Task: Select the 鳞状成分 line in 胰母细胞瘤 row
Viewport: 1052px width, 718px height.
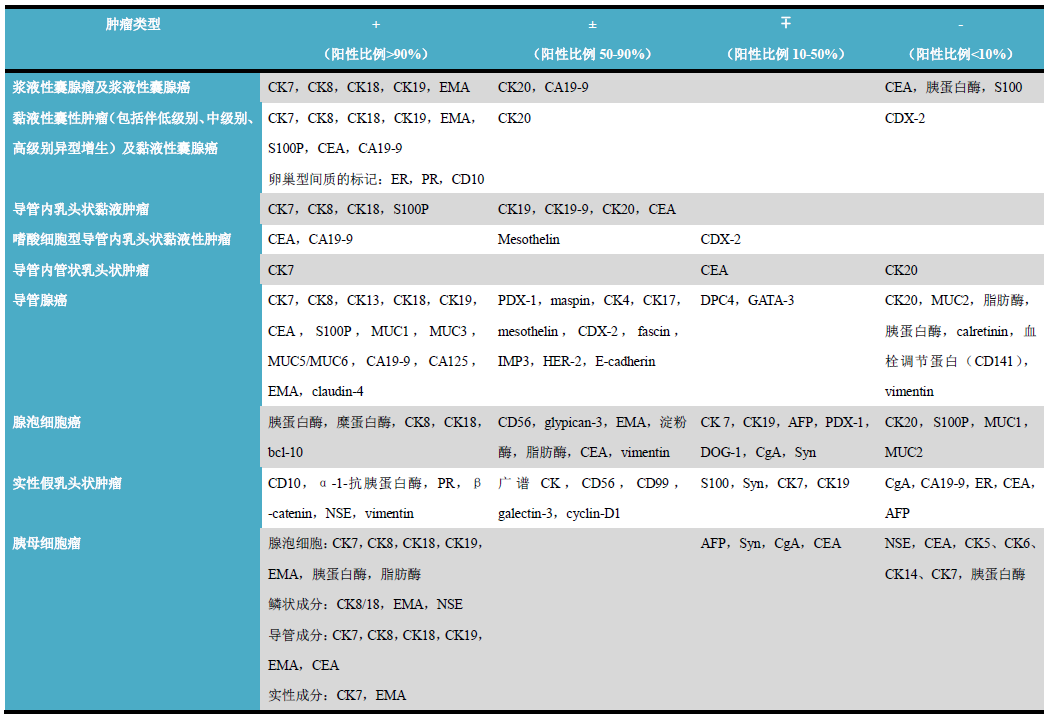Action: pos(365,604)
